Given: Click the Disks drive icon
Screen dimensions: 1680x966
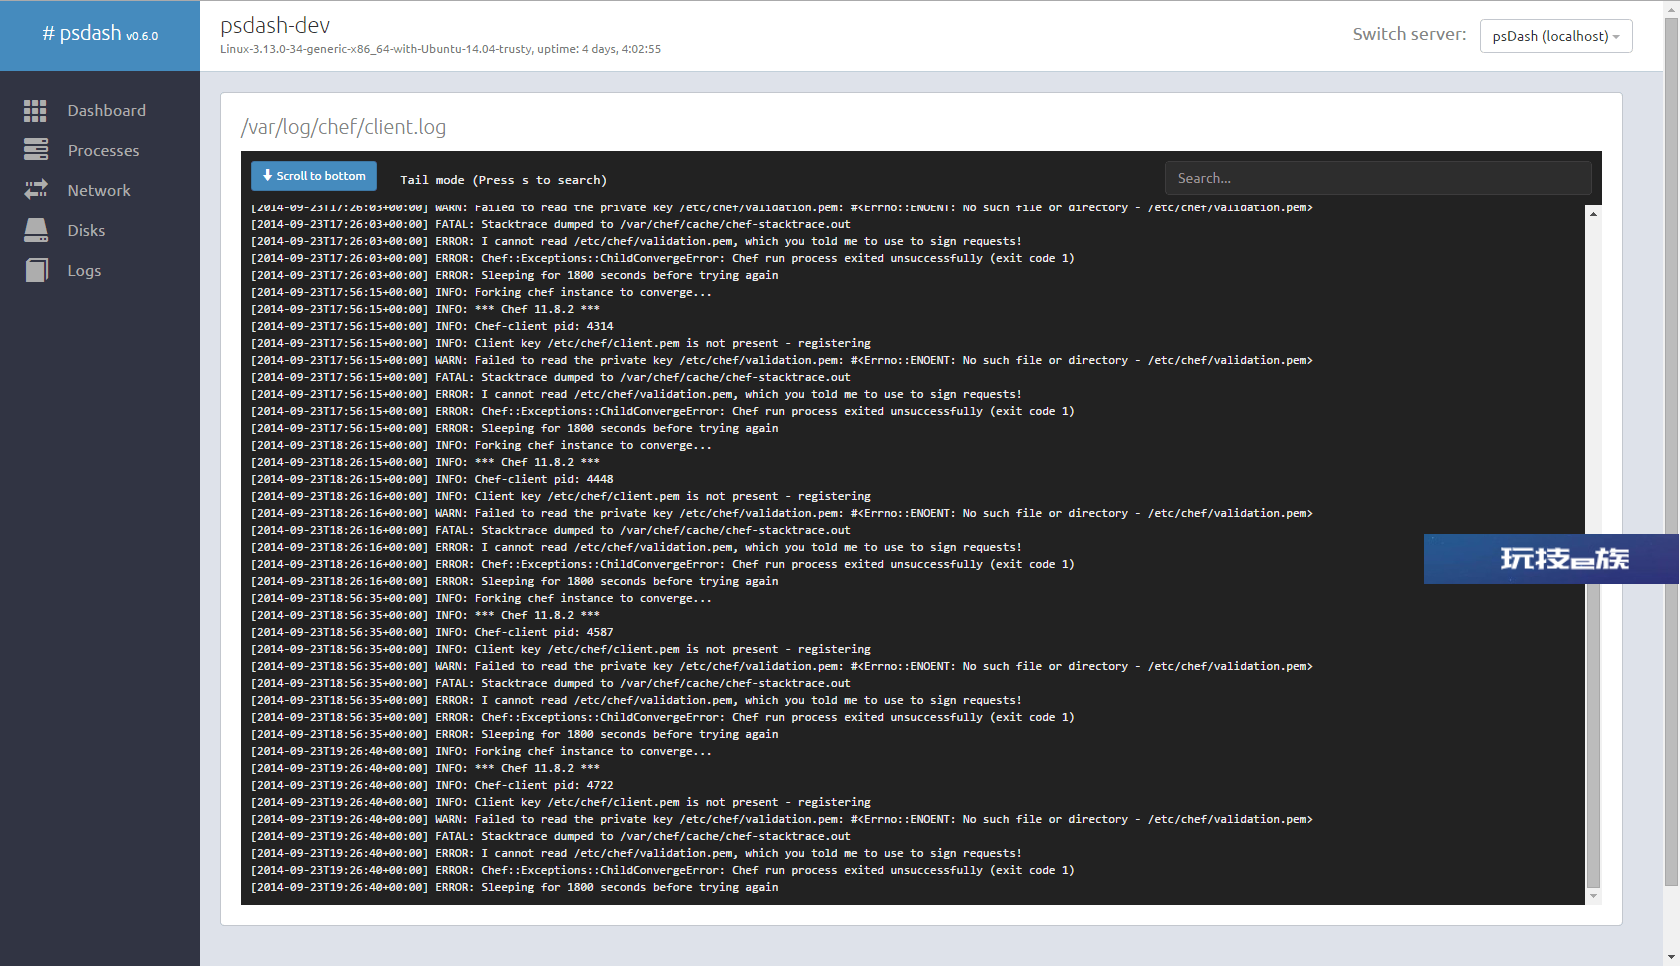Looking at the screenshot, I should [36, 230].
